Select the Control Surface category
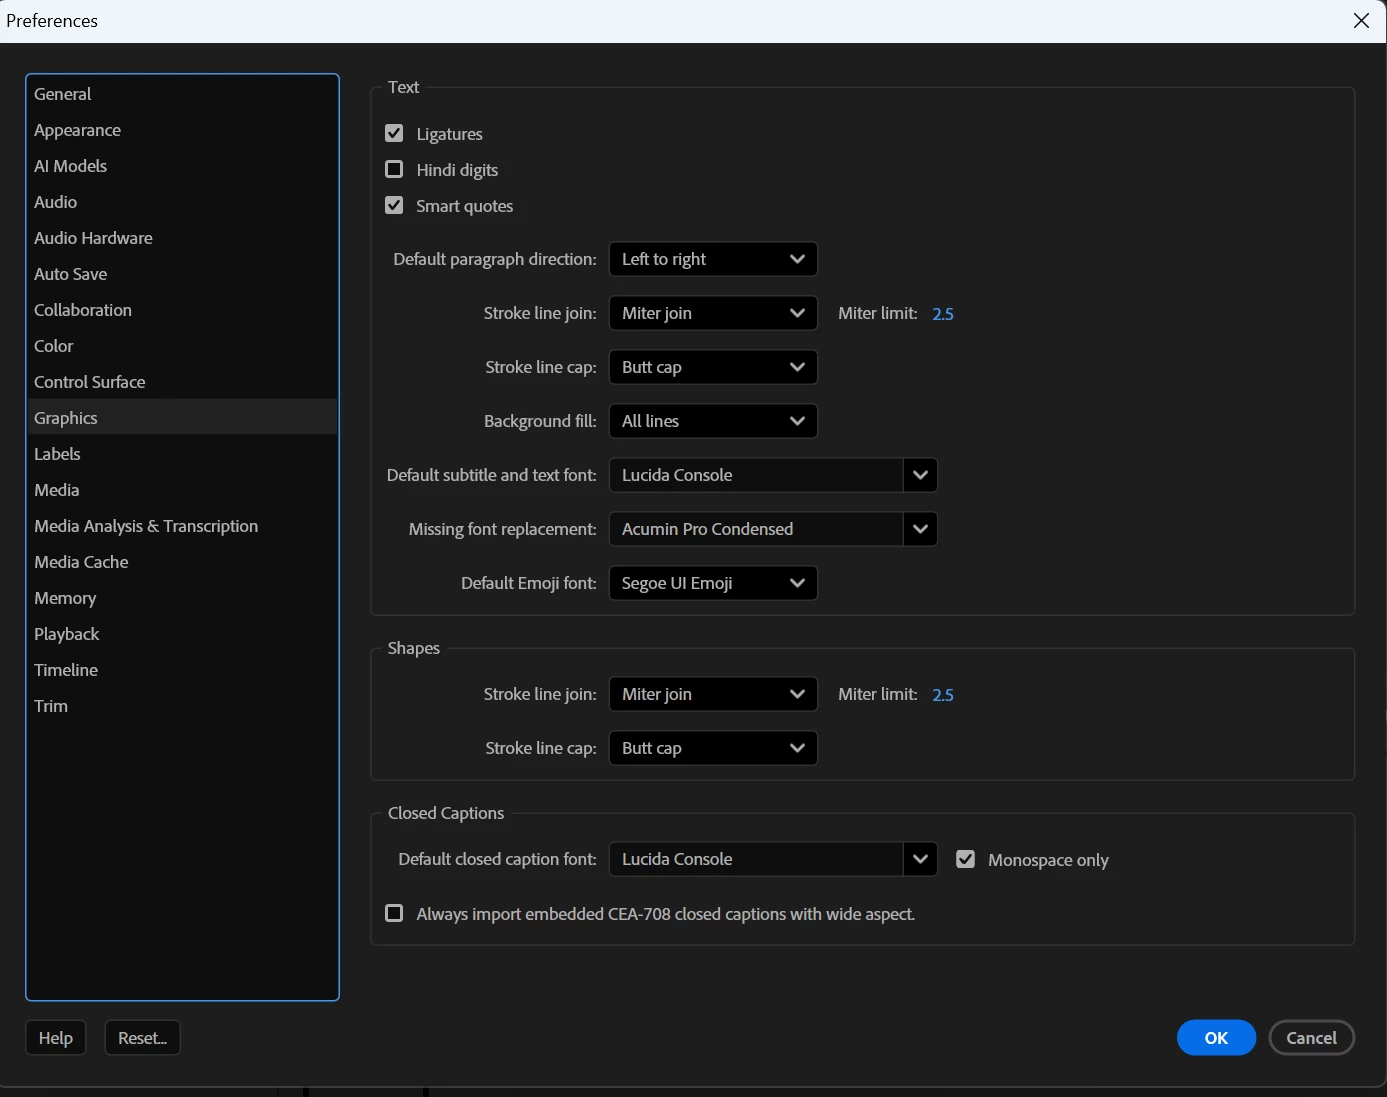1387x1097 pixels. pos(182,382)
